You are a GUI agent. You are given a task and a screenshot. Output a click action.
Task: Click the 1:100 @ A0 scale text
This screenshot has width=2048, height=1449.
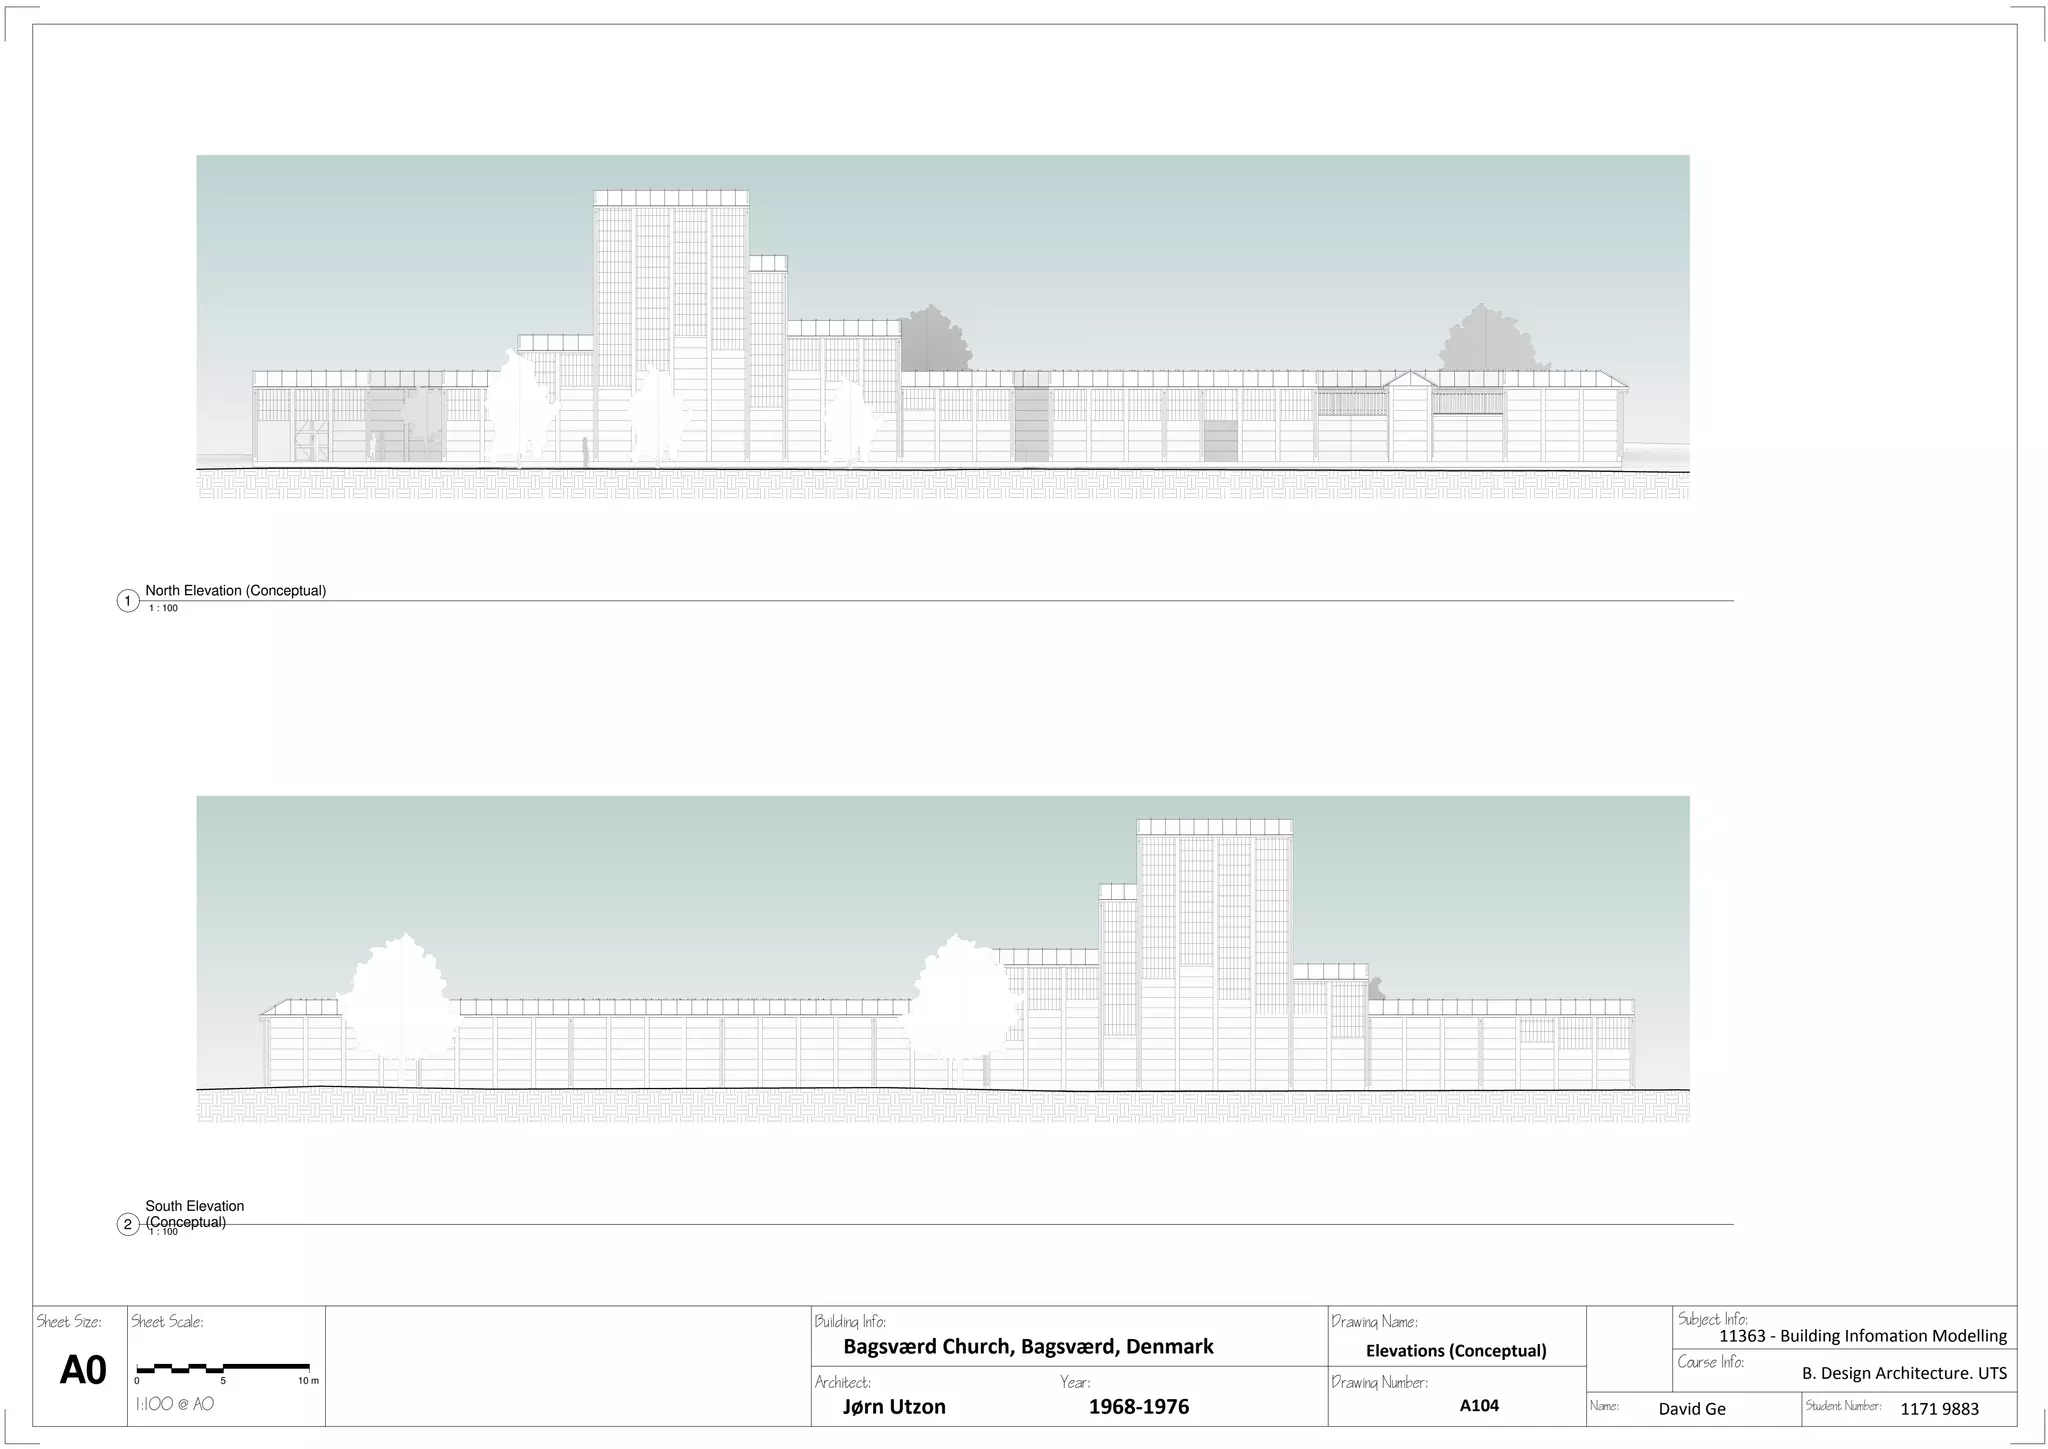[175, 1404]
